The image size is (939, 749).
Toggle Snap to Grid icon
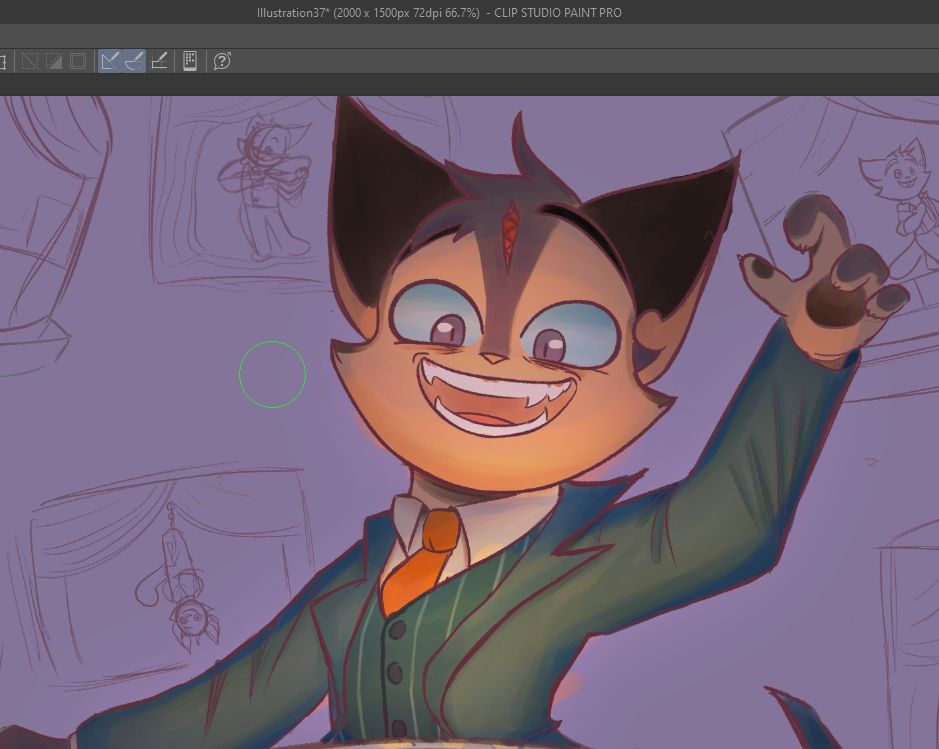159,61
